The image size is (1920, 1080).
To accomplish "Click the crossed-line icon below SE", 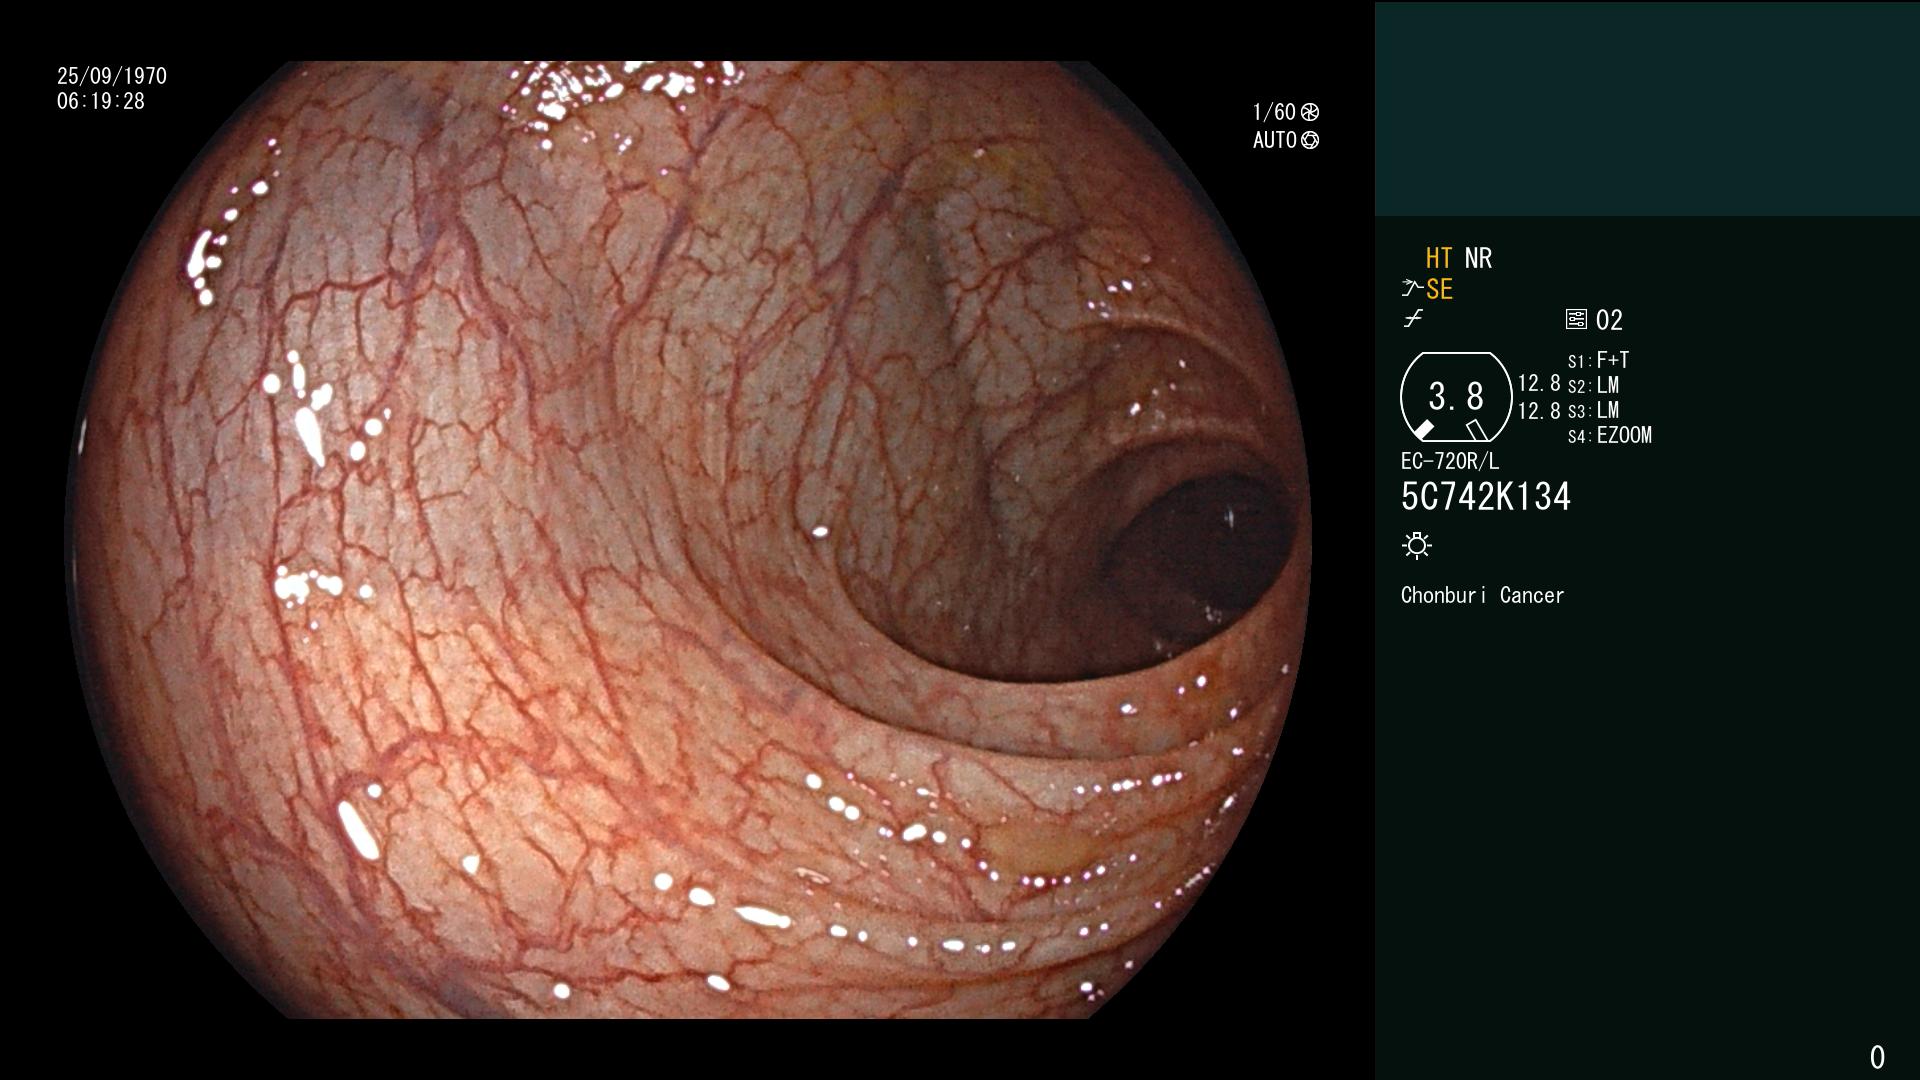I will point(1413,319).
